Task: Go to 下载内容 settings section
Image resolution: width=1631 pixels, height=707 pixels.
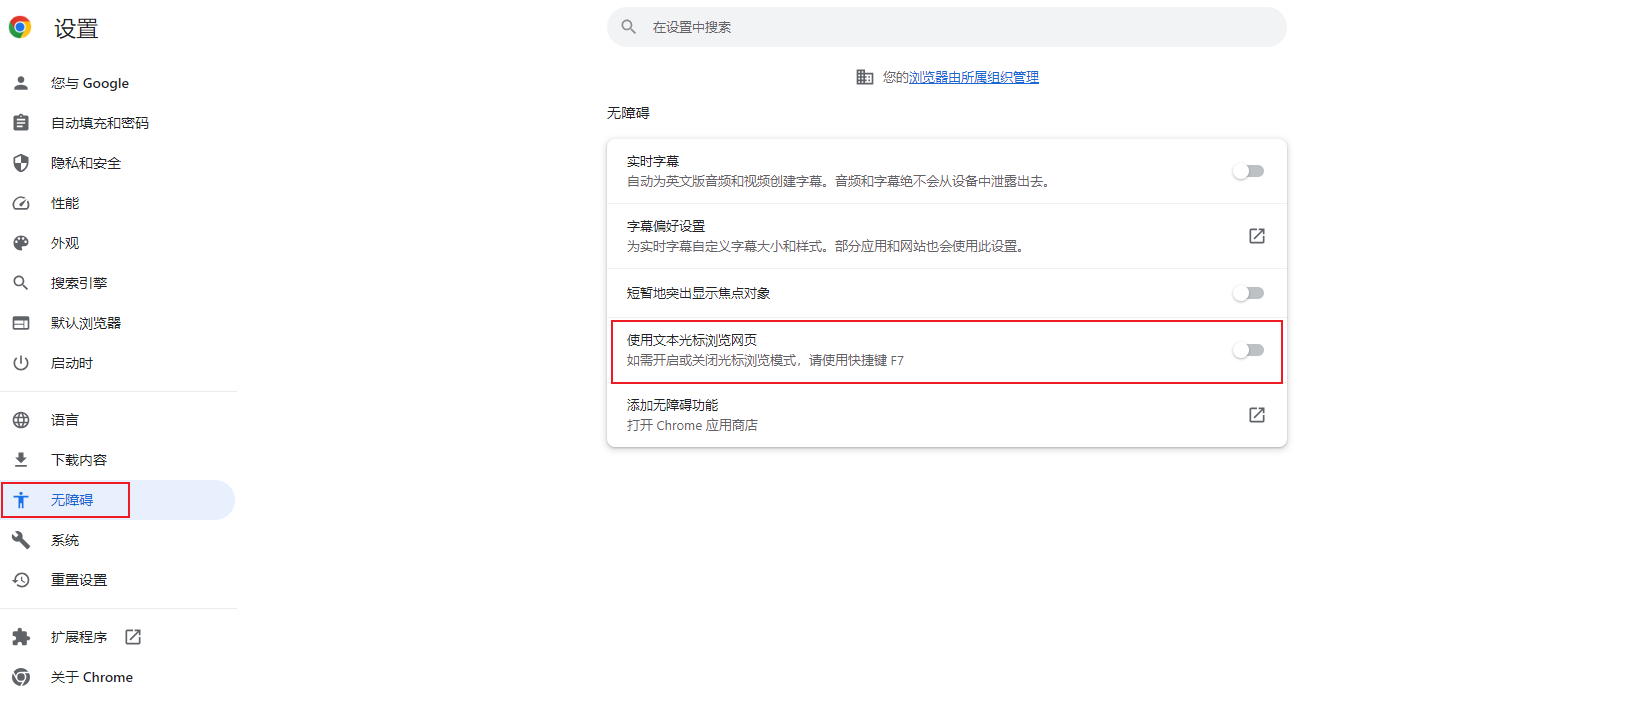Action: pos(79,460)
